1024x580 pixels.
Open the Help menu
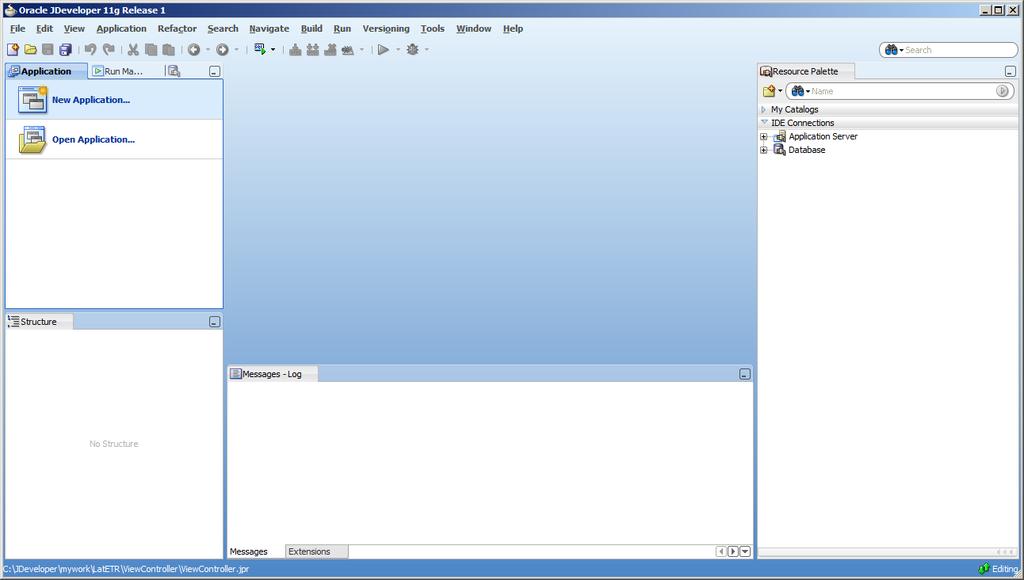[513, 29]
